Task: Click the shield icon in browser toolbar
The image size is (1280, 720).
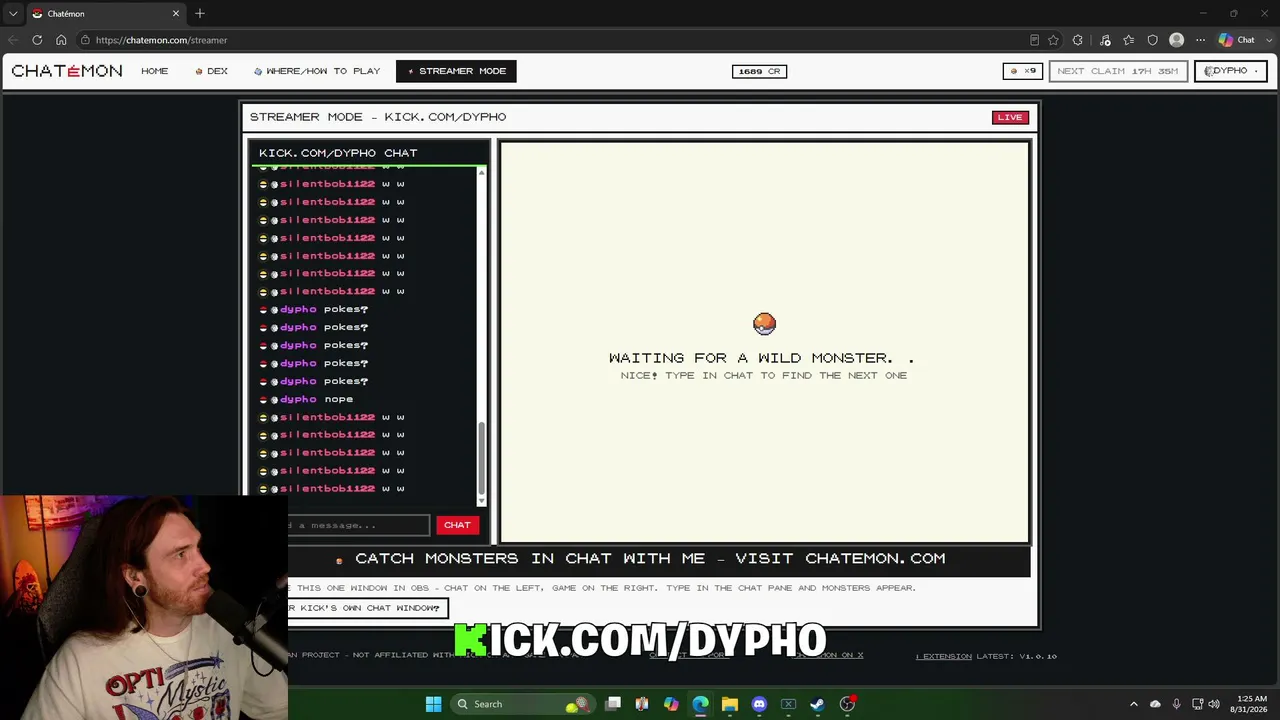Action: click(x=1153, y=40)
